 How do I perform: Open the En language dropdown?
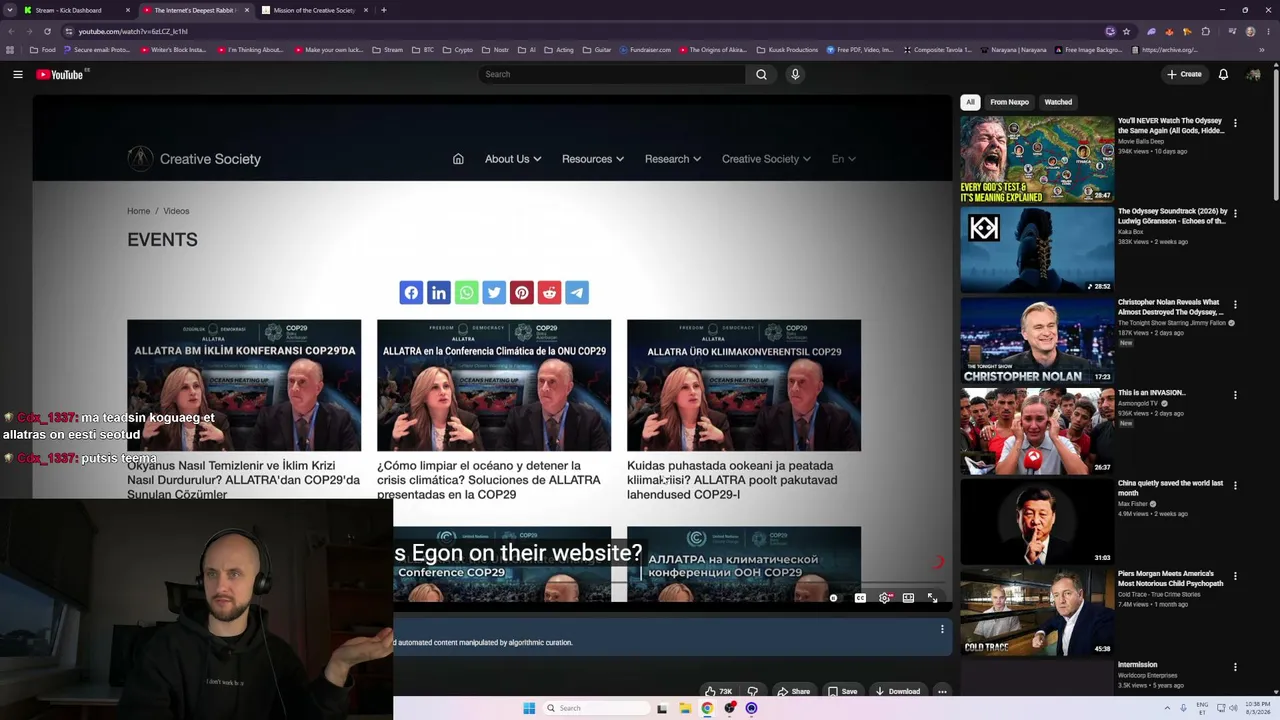pos(843,159)
